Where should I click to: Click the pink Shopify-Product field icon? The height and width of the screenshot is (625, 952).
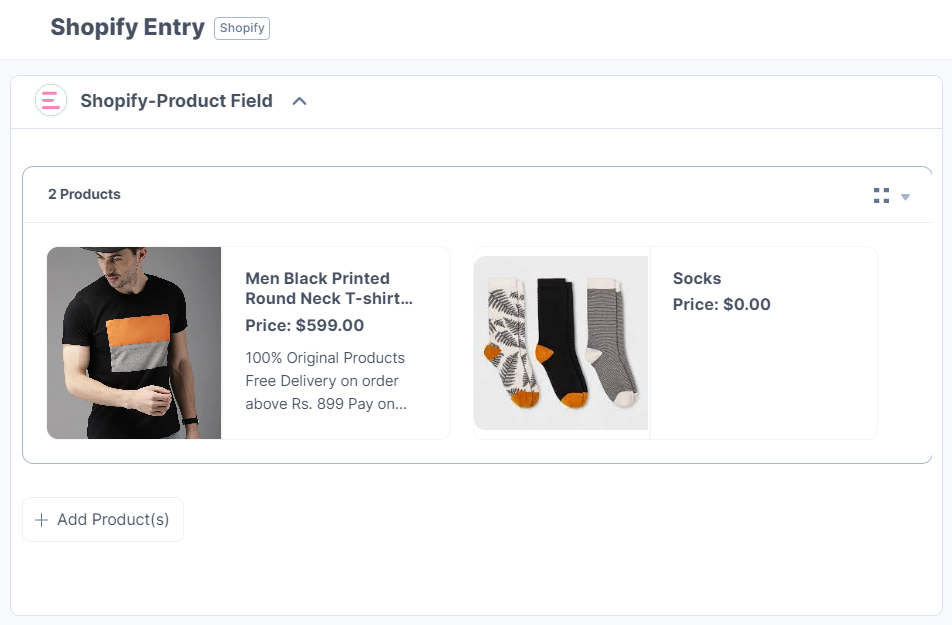pyautogui.click(x=51, y=100)
